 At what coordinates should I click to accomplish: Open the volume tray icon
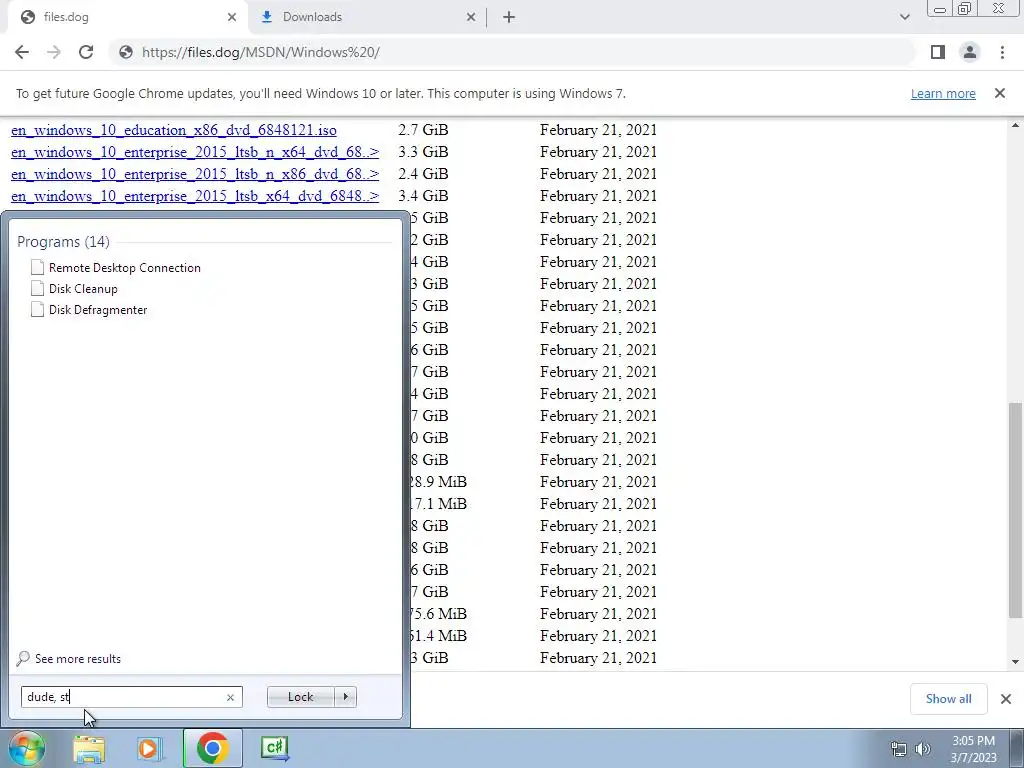[x=923, y=749]
